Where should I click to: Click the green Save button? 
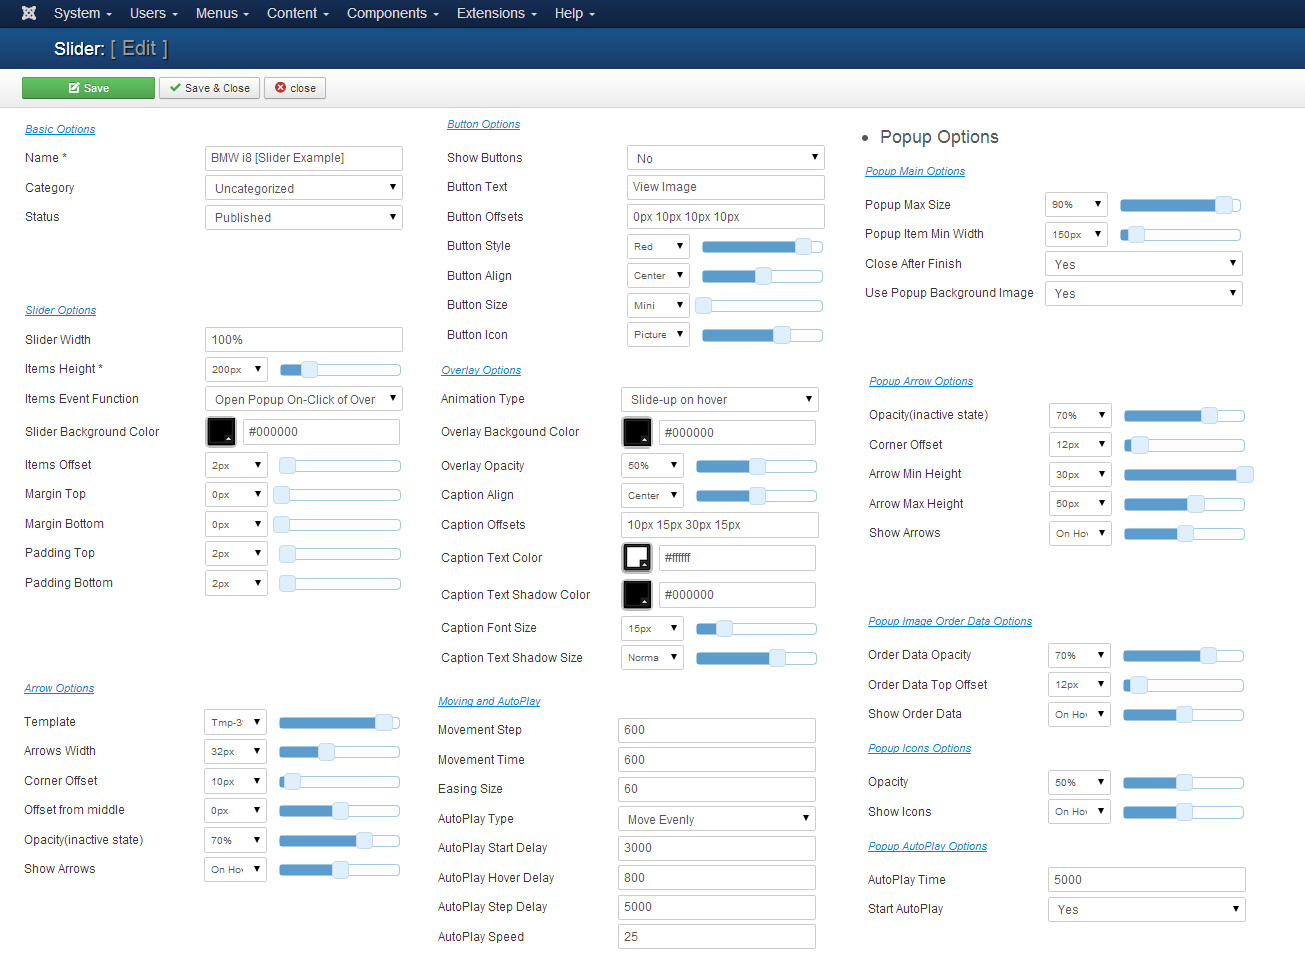click(x=88, y=88)
